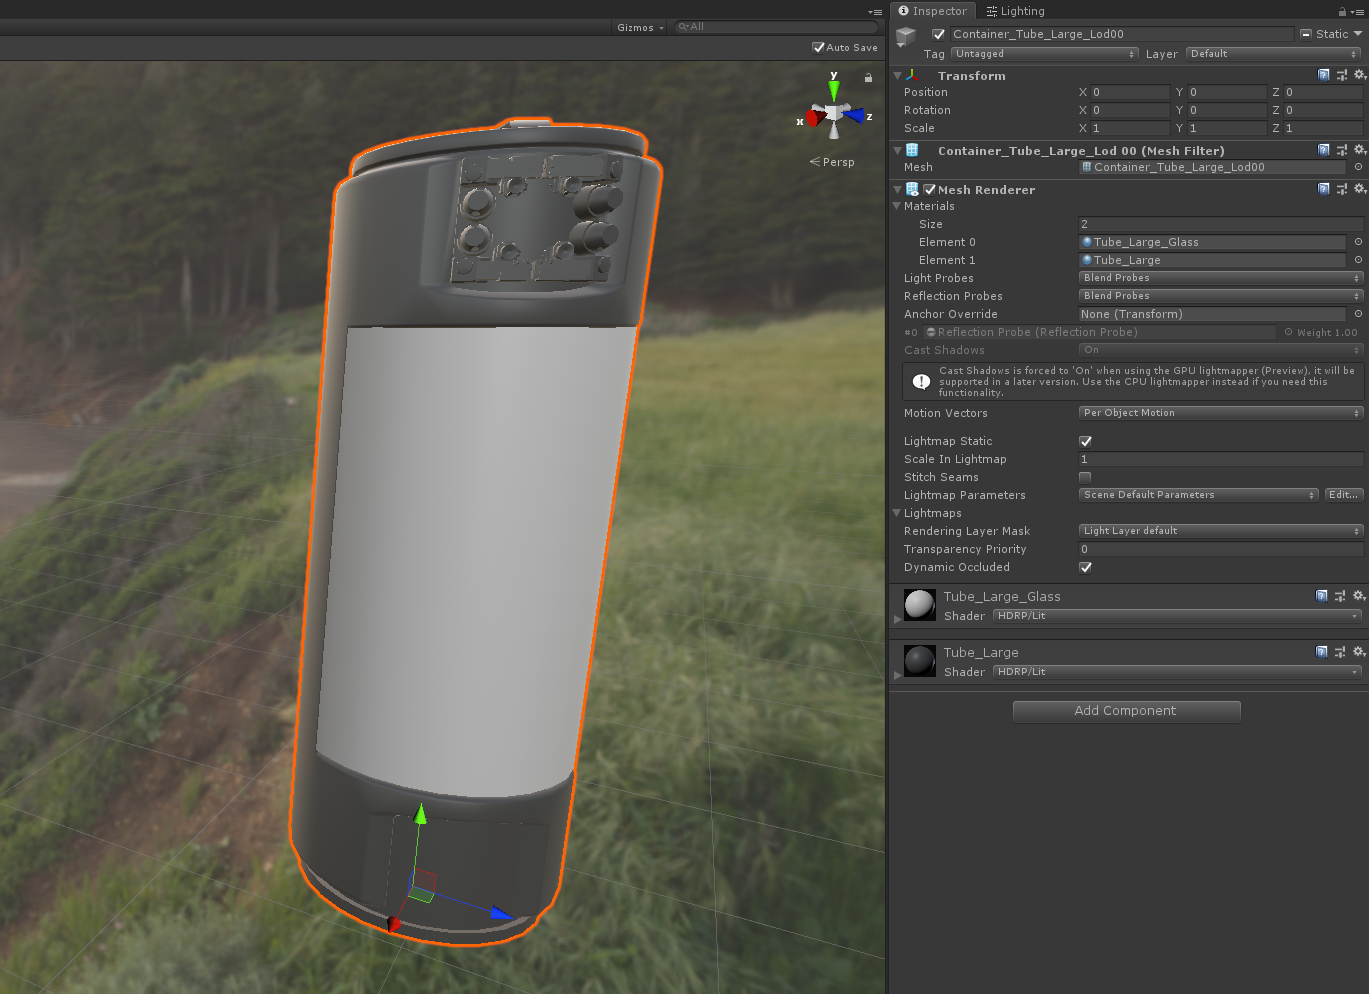This screenshot has width=1369, height=994.
Task: Open Transform component help reference icon
Action: 1324,75
